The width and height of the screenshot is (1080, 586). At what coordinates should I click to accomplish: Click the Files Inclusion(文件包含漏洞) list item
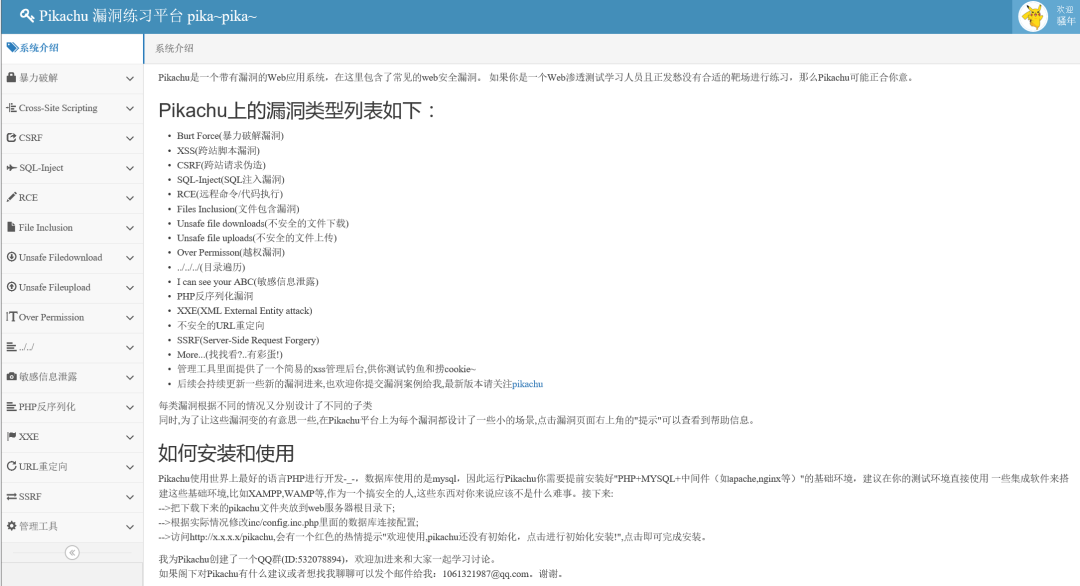[x=238, y=209]
